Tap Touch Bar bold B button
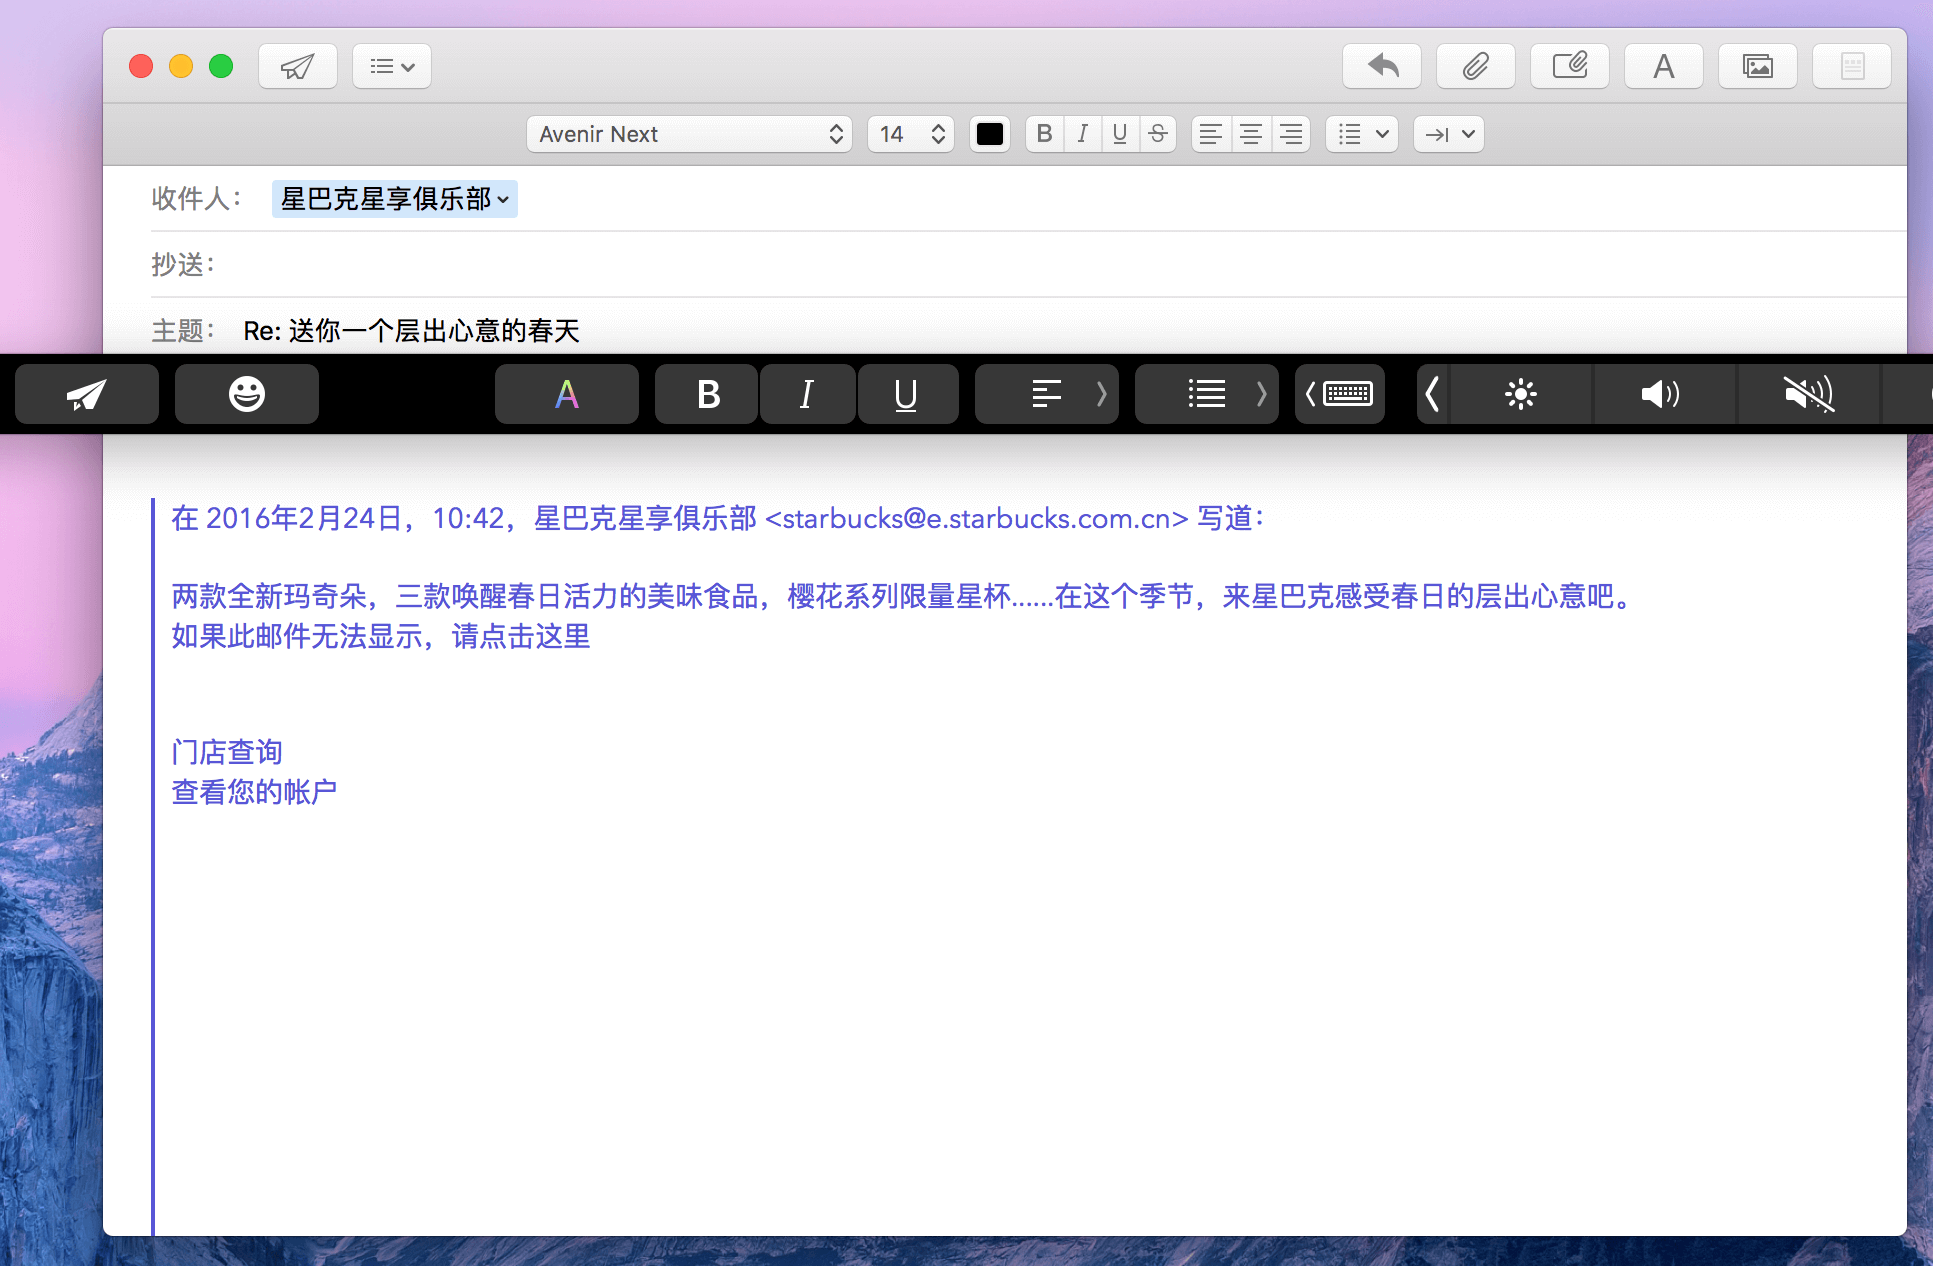Viewport: 1933px width, 1266px height. tap(707, 394)
